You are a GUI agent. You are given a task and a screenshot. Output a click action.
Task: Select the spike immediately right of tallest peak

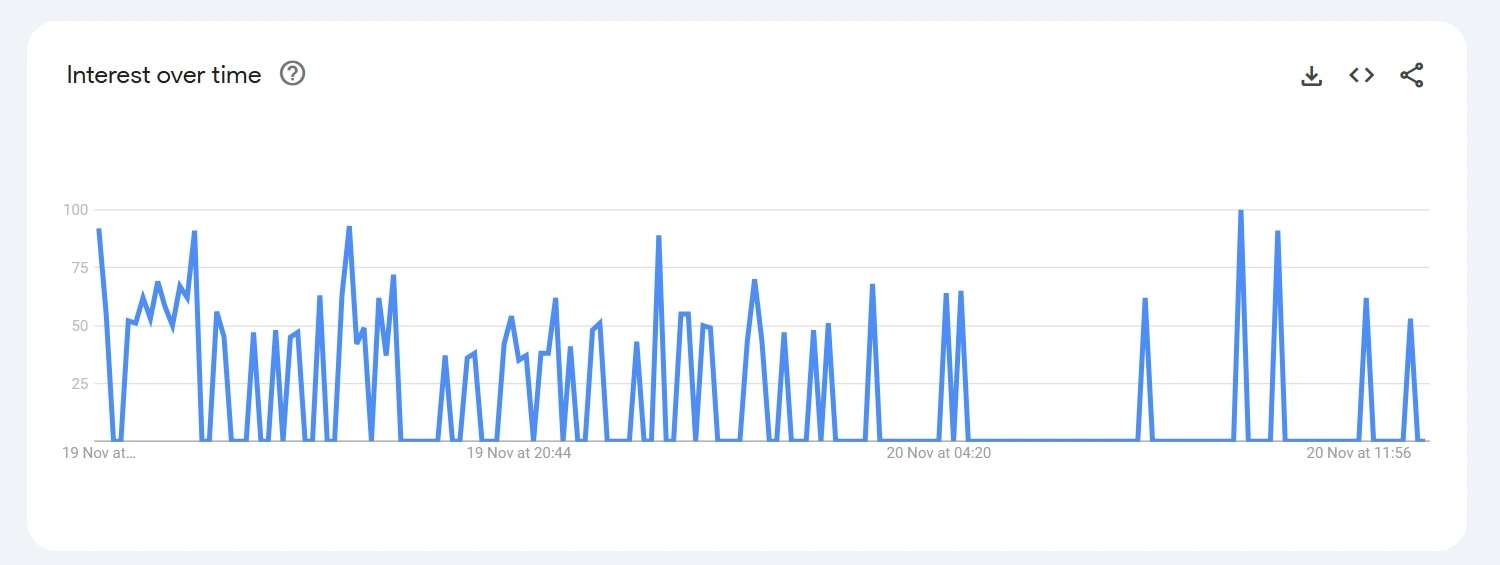(x=1278, y=232)
